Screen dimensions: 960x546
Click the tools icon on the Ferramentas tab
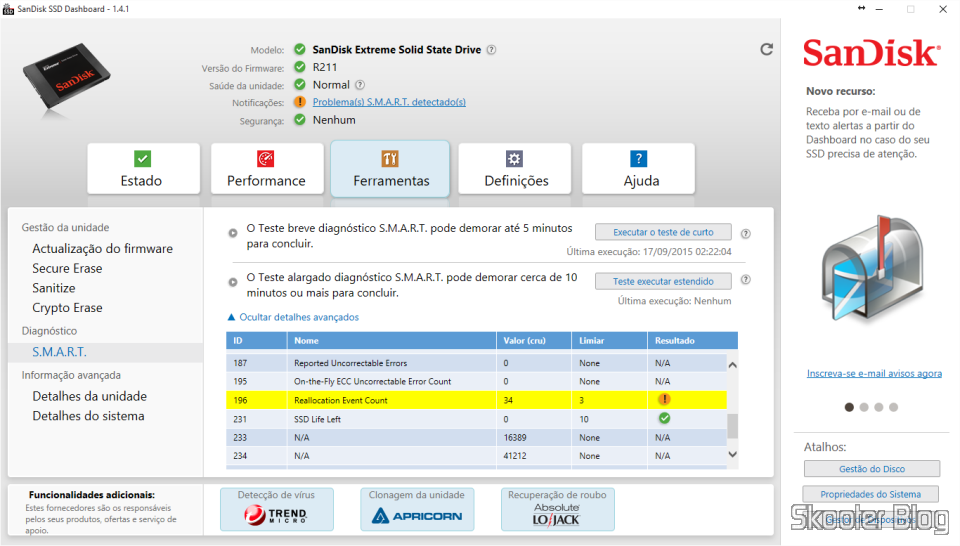390,159
